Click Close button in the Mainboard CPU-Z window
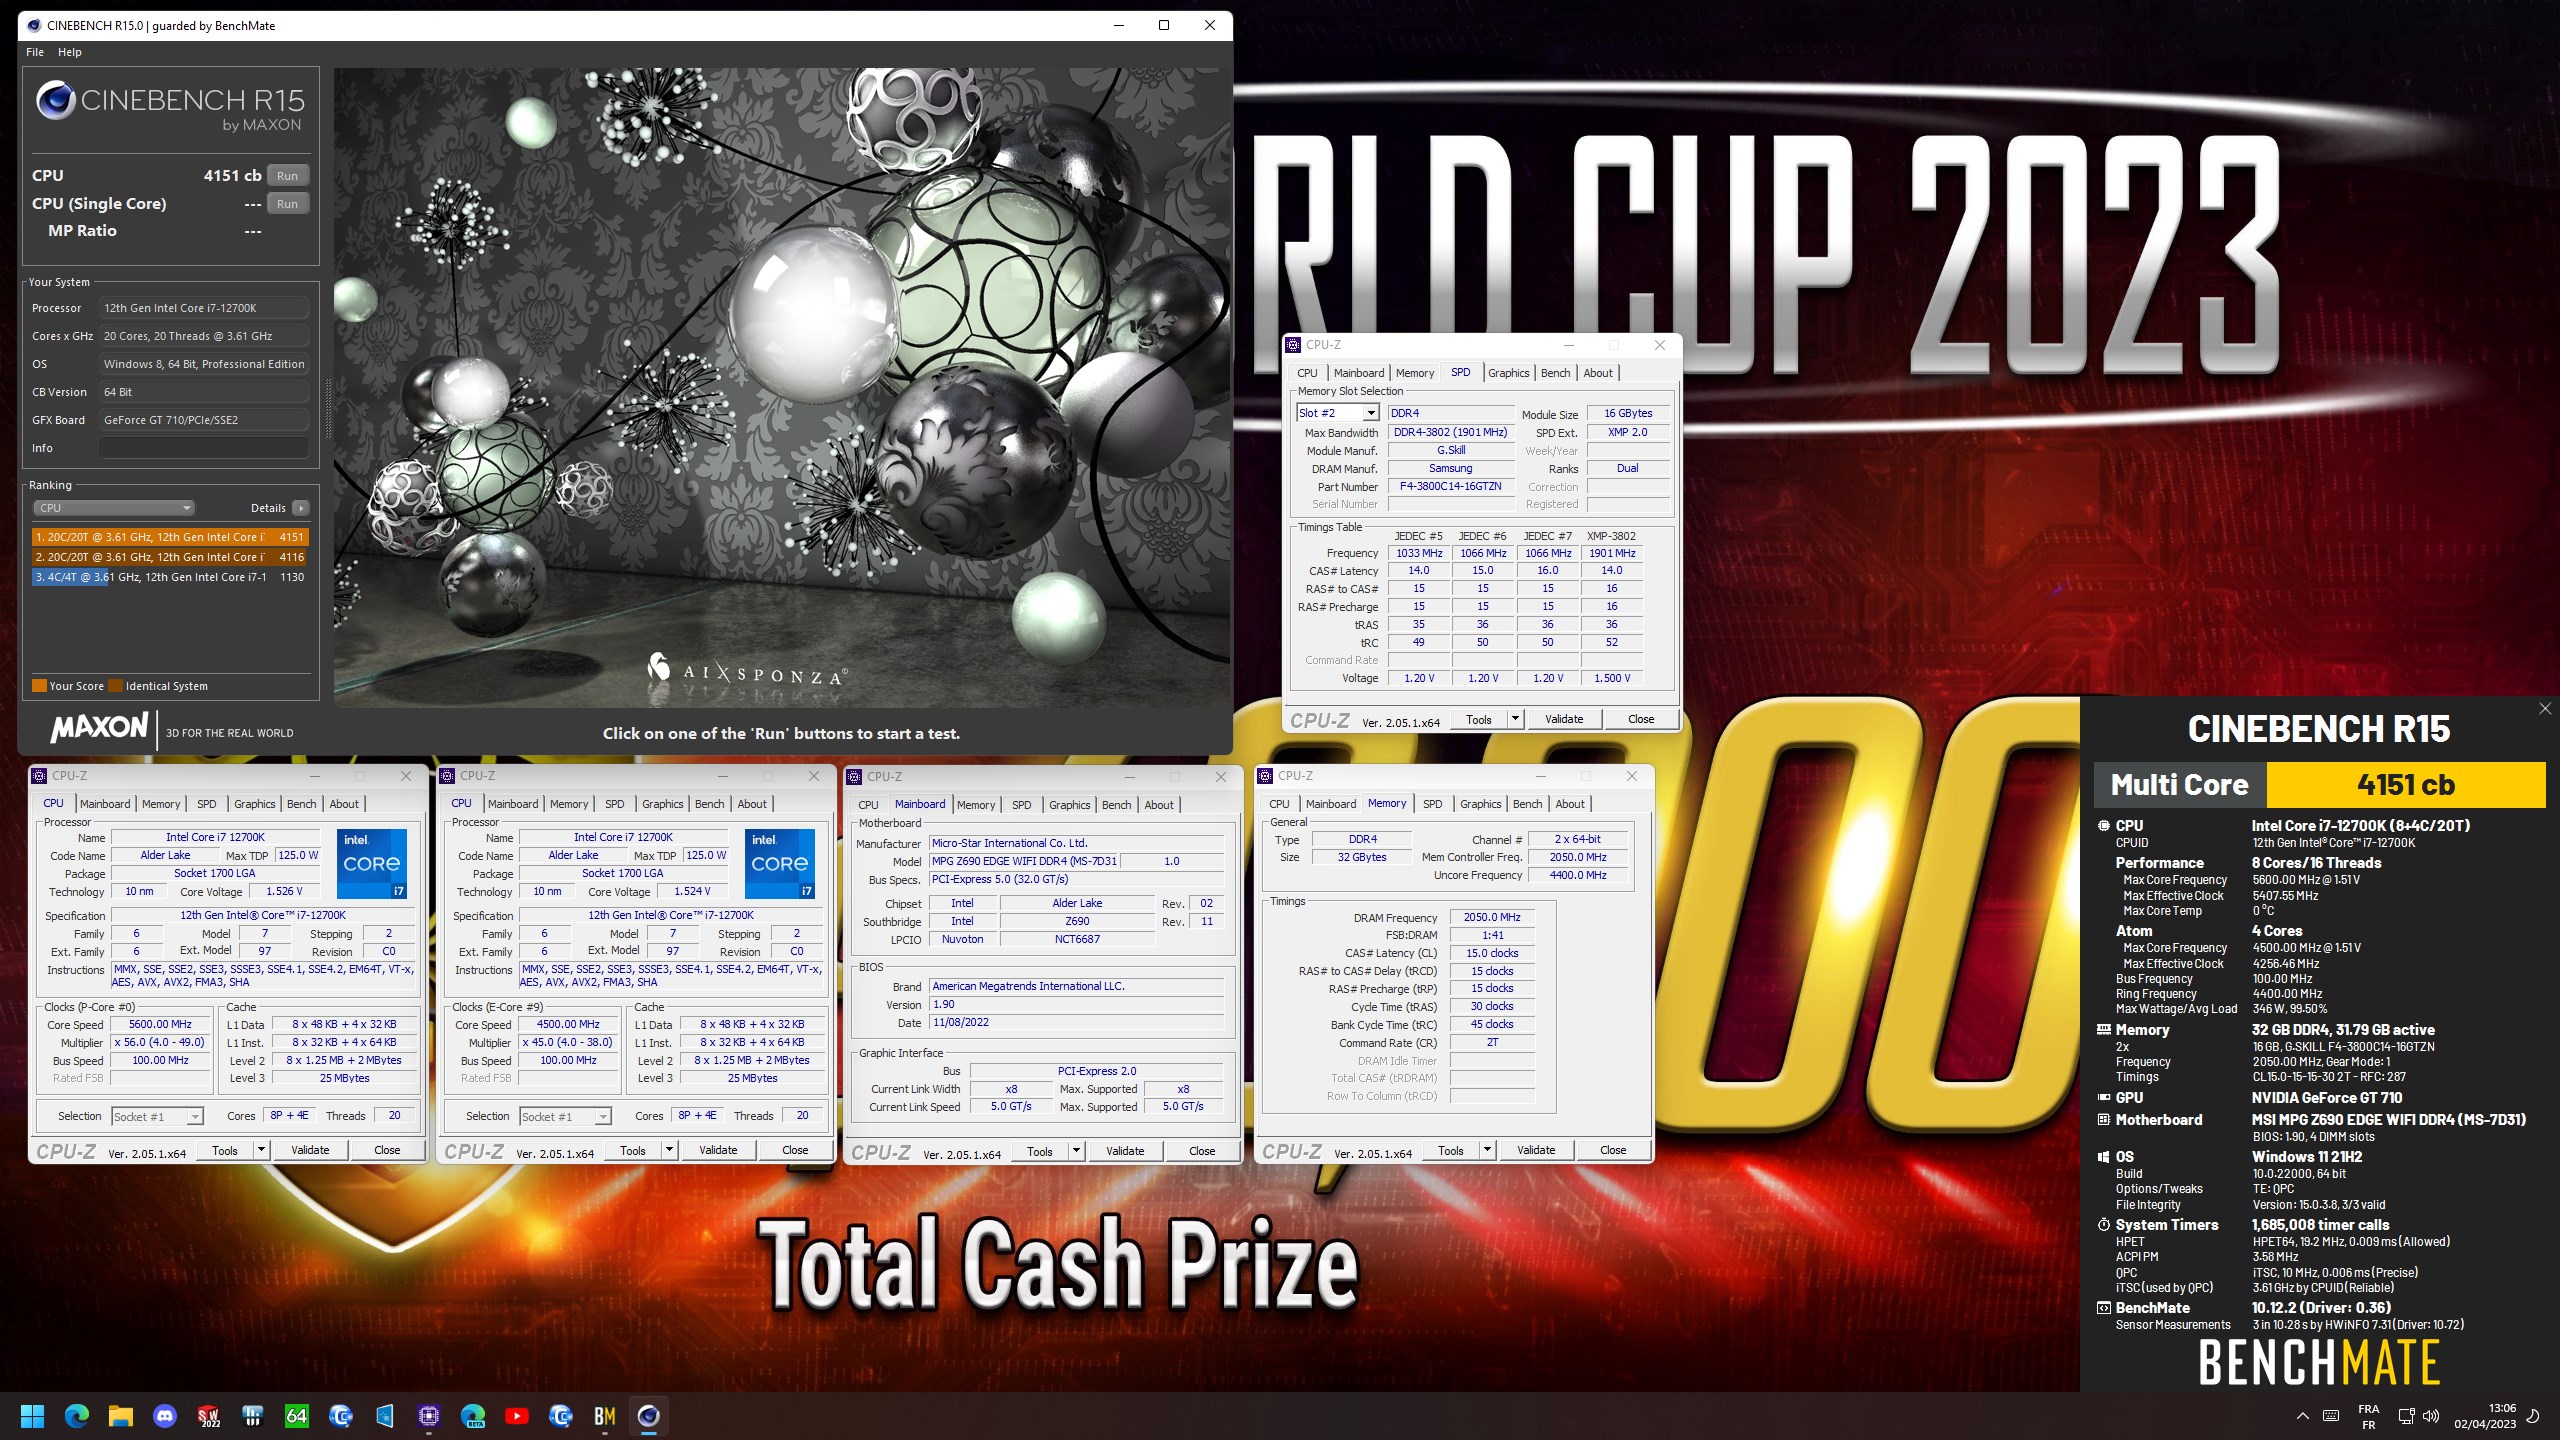The width and height of the screenshot is (2560, 1440). click(x=1202, y=1151)
